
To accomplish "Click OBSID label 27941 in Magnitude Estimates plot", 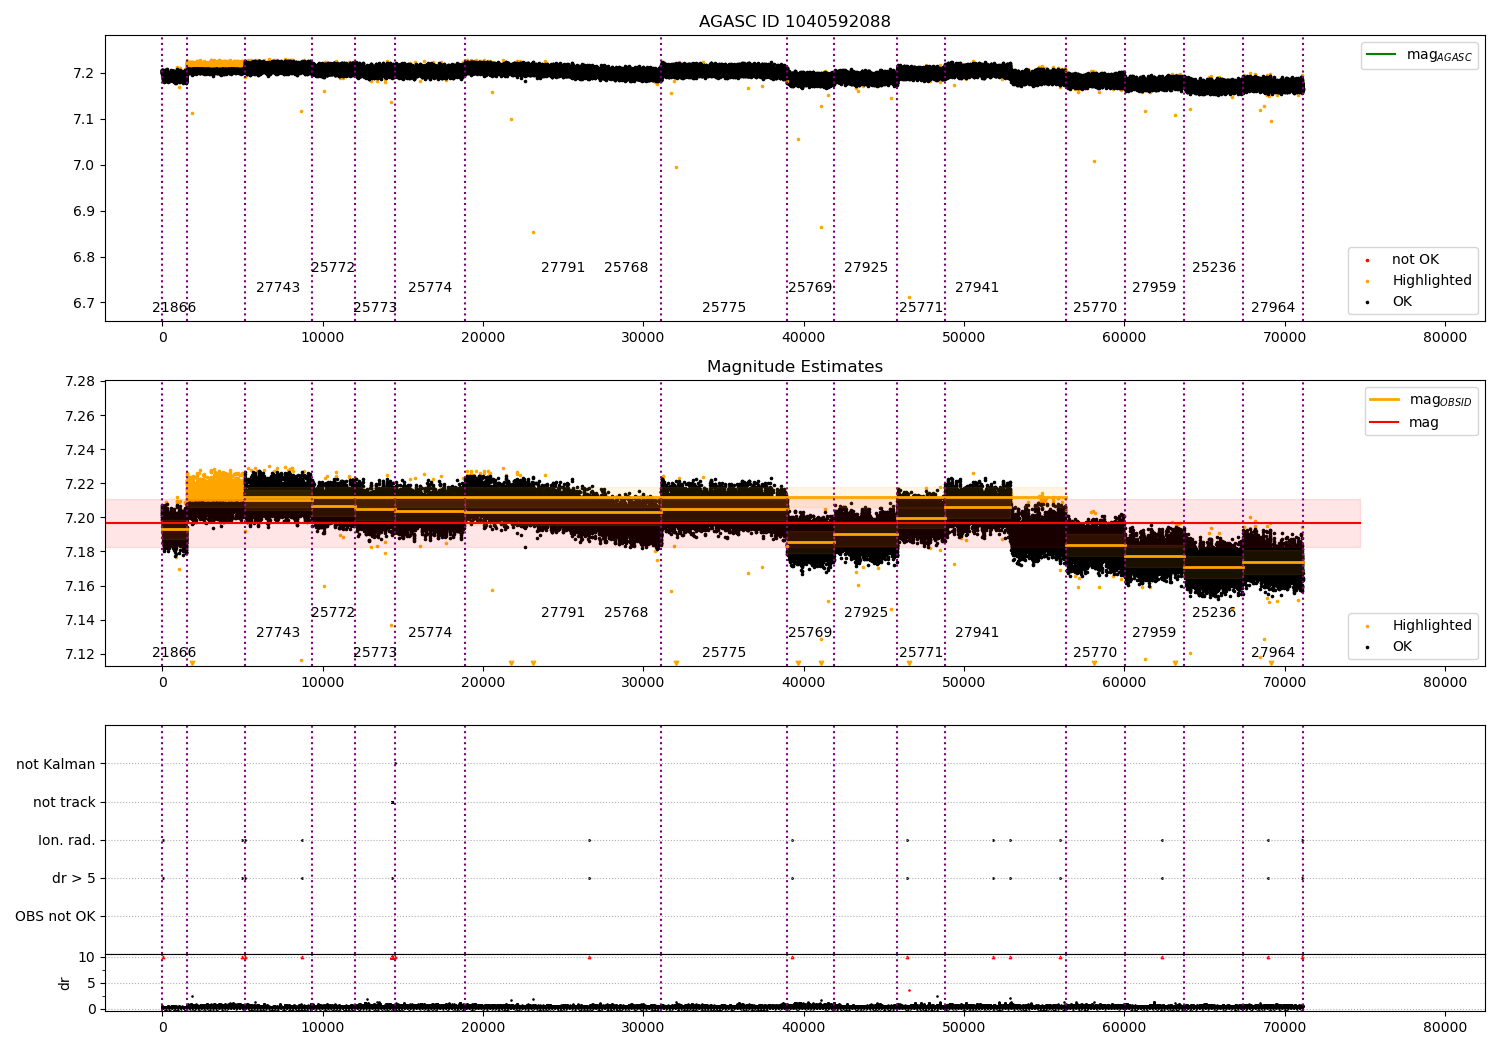I will (977, 633).
